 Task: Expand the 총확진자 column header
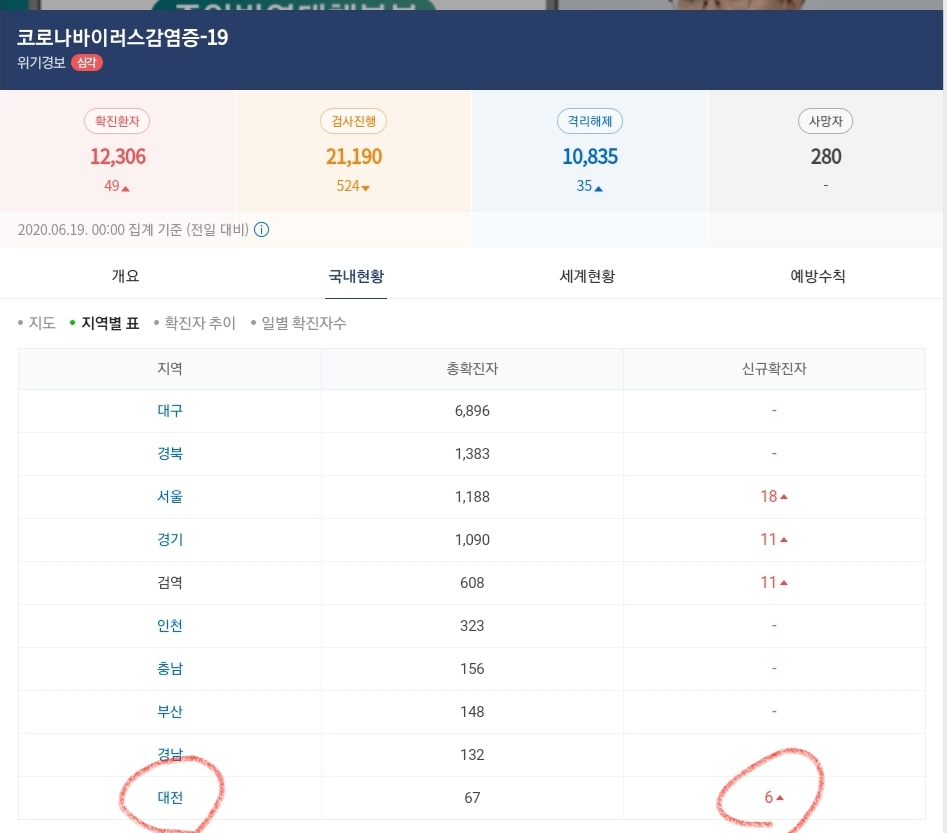[472, 368]
